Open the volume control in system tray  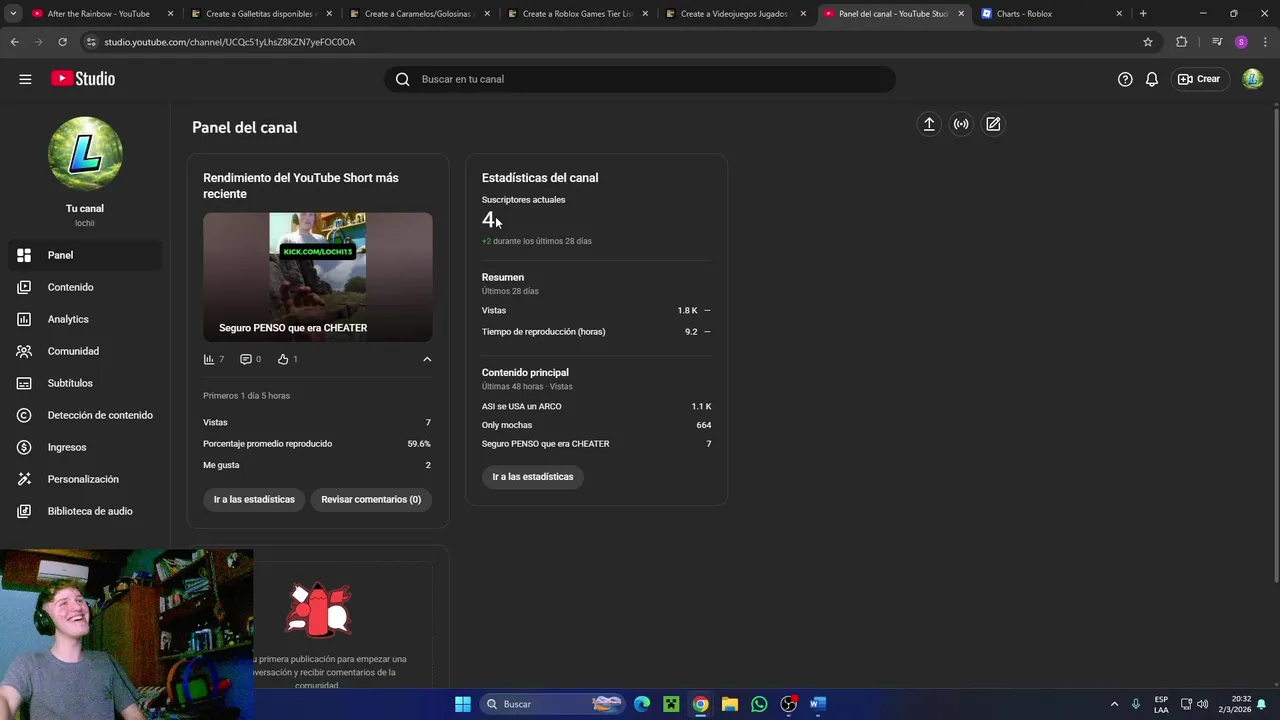click(x=1202, y=704)
